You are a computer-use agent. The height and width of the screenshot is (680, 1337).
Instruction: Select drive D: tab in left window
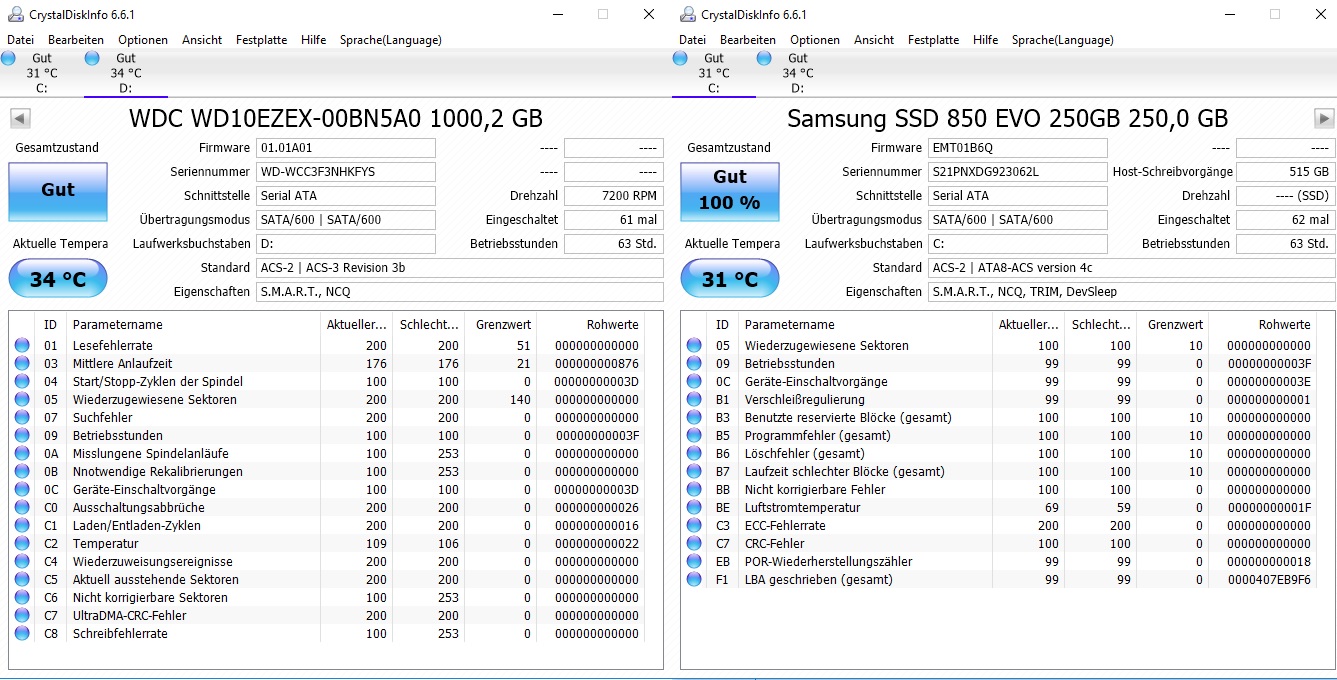[125, 73]
